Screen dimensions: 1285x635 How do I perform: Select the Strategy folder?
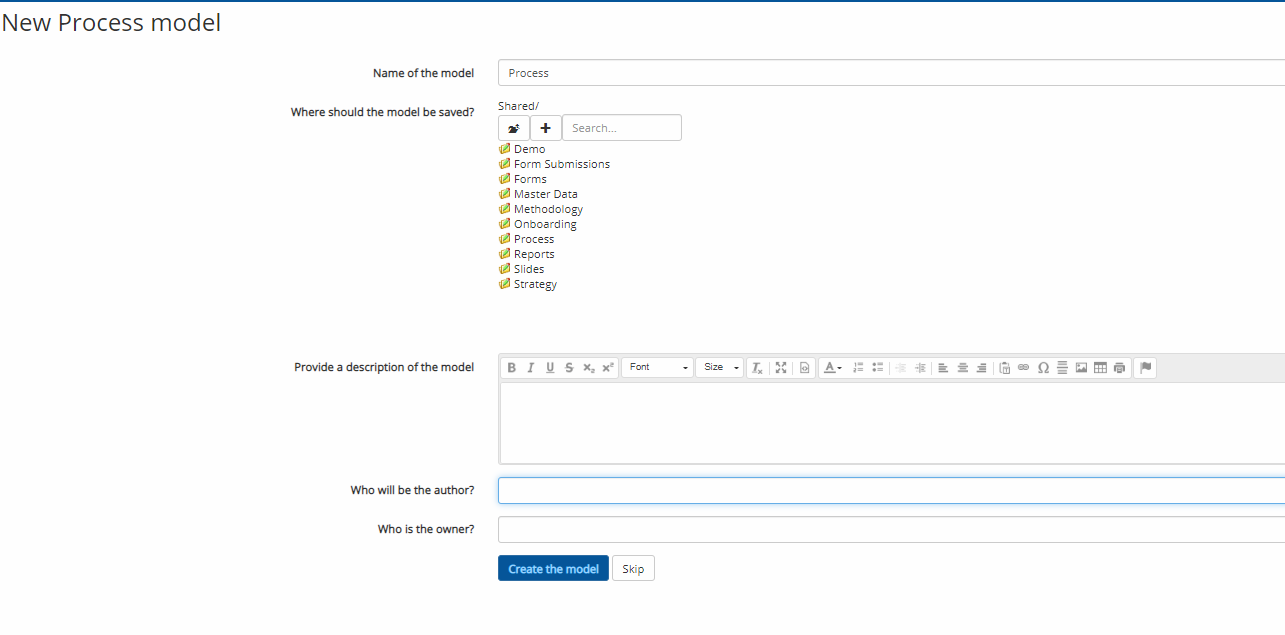[x=535, y=284]
